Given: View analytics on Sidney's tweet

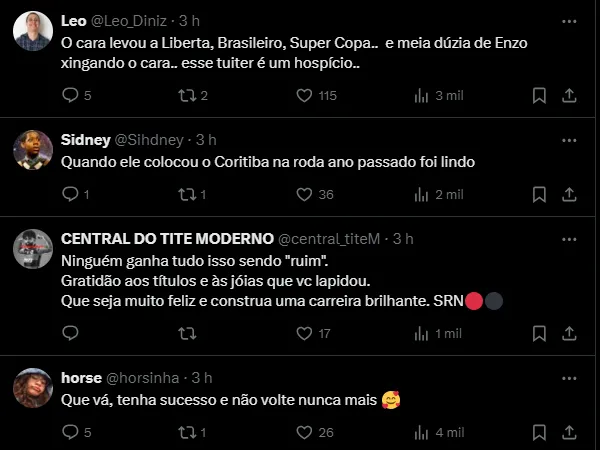Looking at the screenshot, I should tap(421, 194).
